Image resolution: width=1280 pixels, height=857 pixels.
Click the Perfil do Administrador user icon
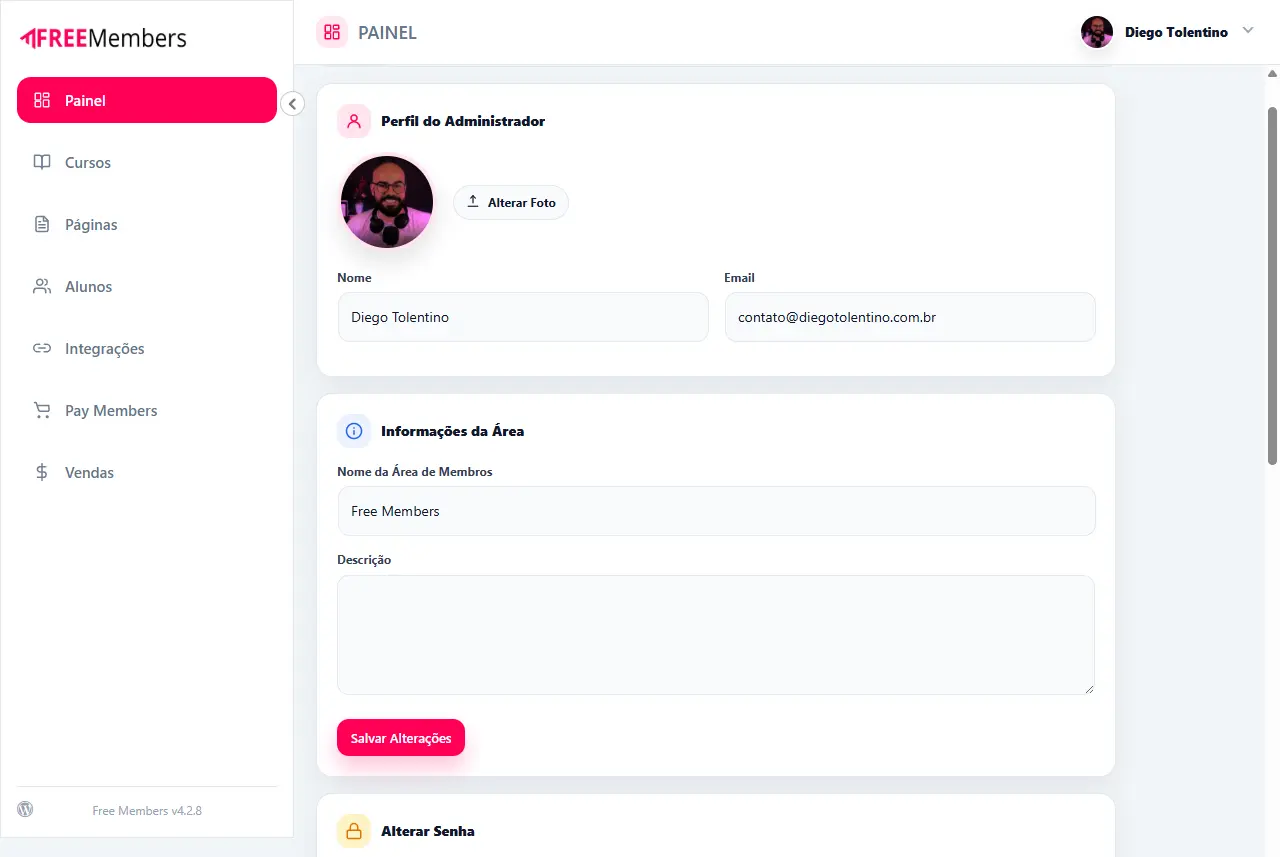354,121
